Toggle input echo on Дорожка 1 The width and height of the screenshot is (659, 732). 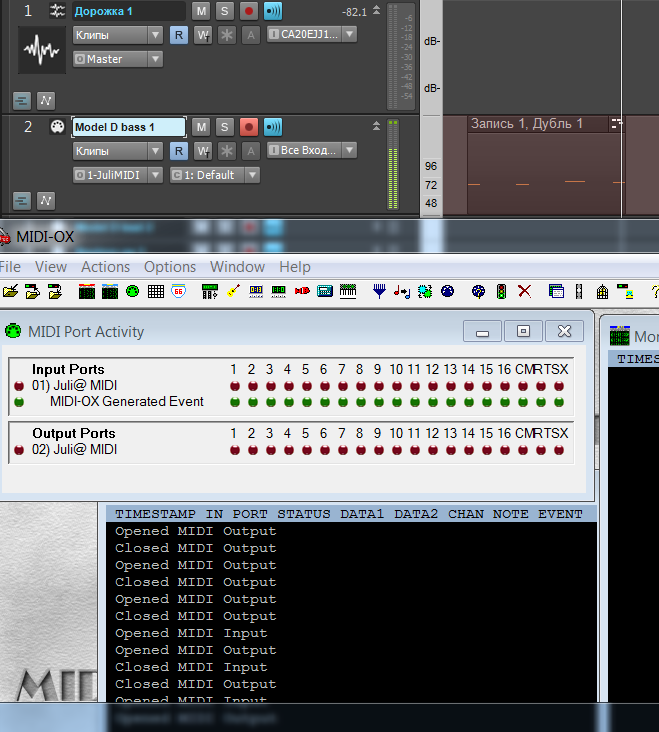[273, 11]
